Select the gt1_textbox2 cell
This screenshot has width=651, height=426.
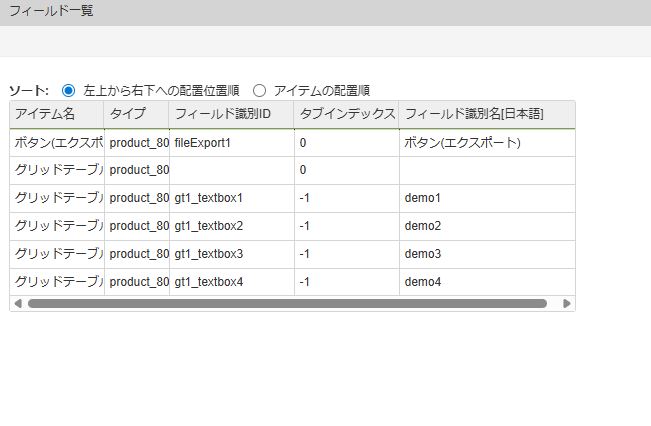[x=231, y=226]
